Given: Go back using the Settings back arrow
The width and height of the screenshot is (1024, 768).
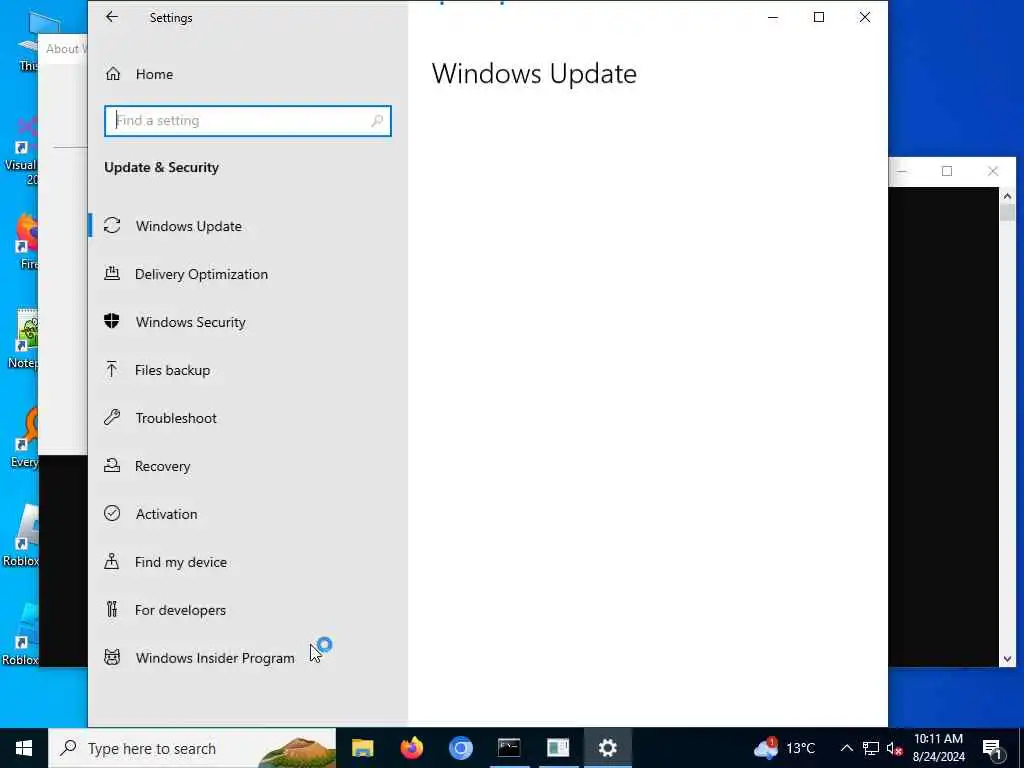Looking at the screenshot, I should 112,17.
